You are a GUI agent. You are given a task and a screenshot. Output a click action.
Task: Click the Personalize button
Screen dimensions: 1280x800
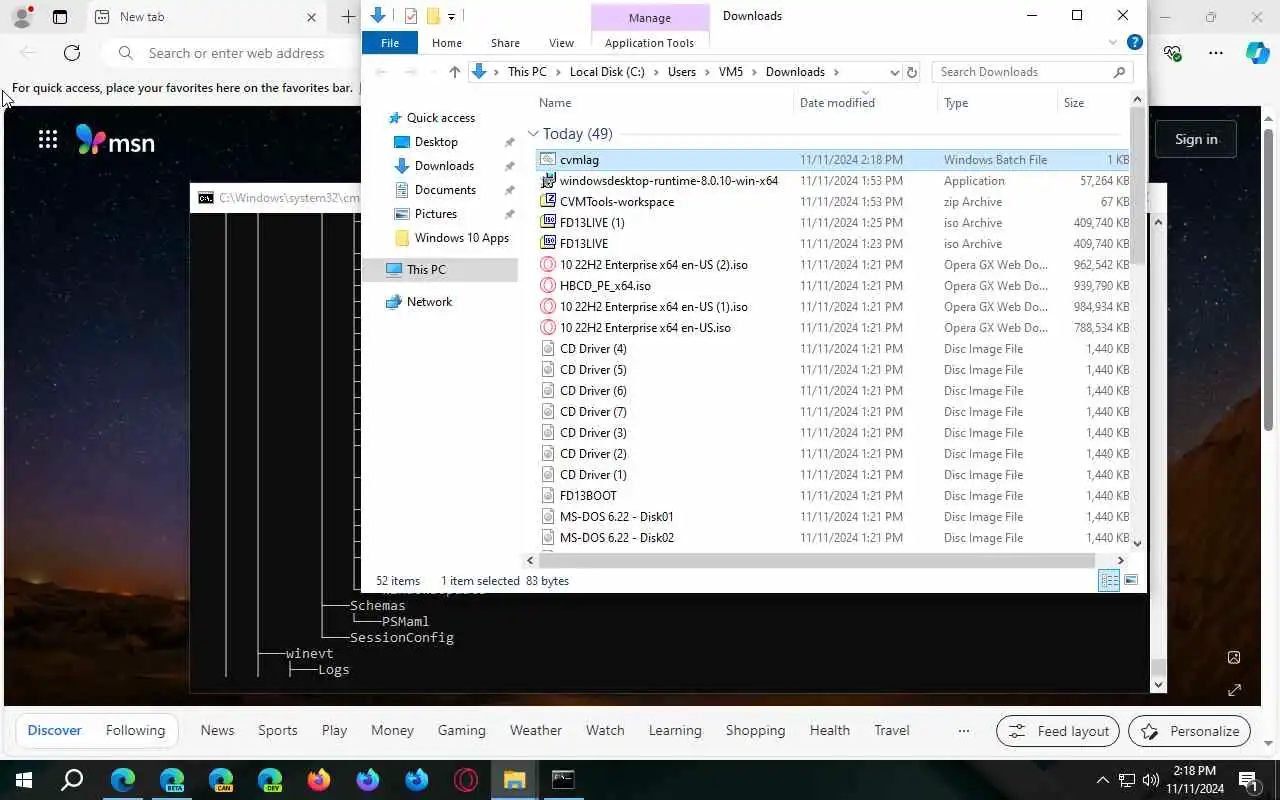(x=1189, y=731)
